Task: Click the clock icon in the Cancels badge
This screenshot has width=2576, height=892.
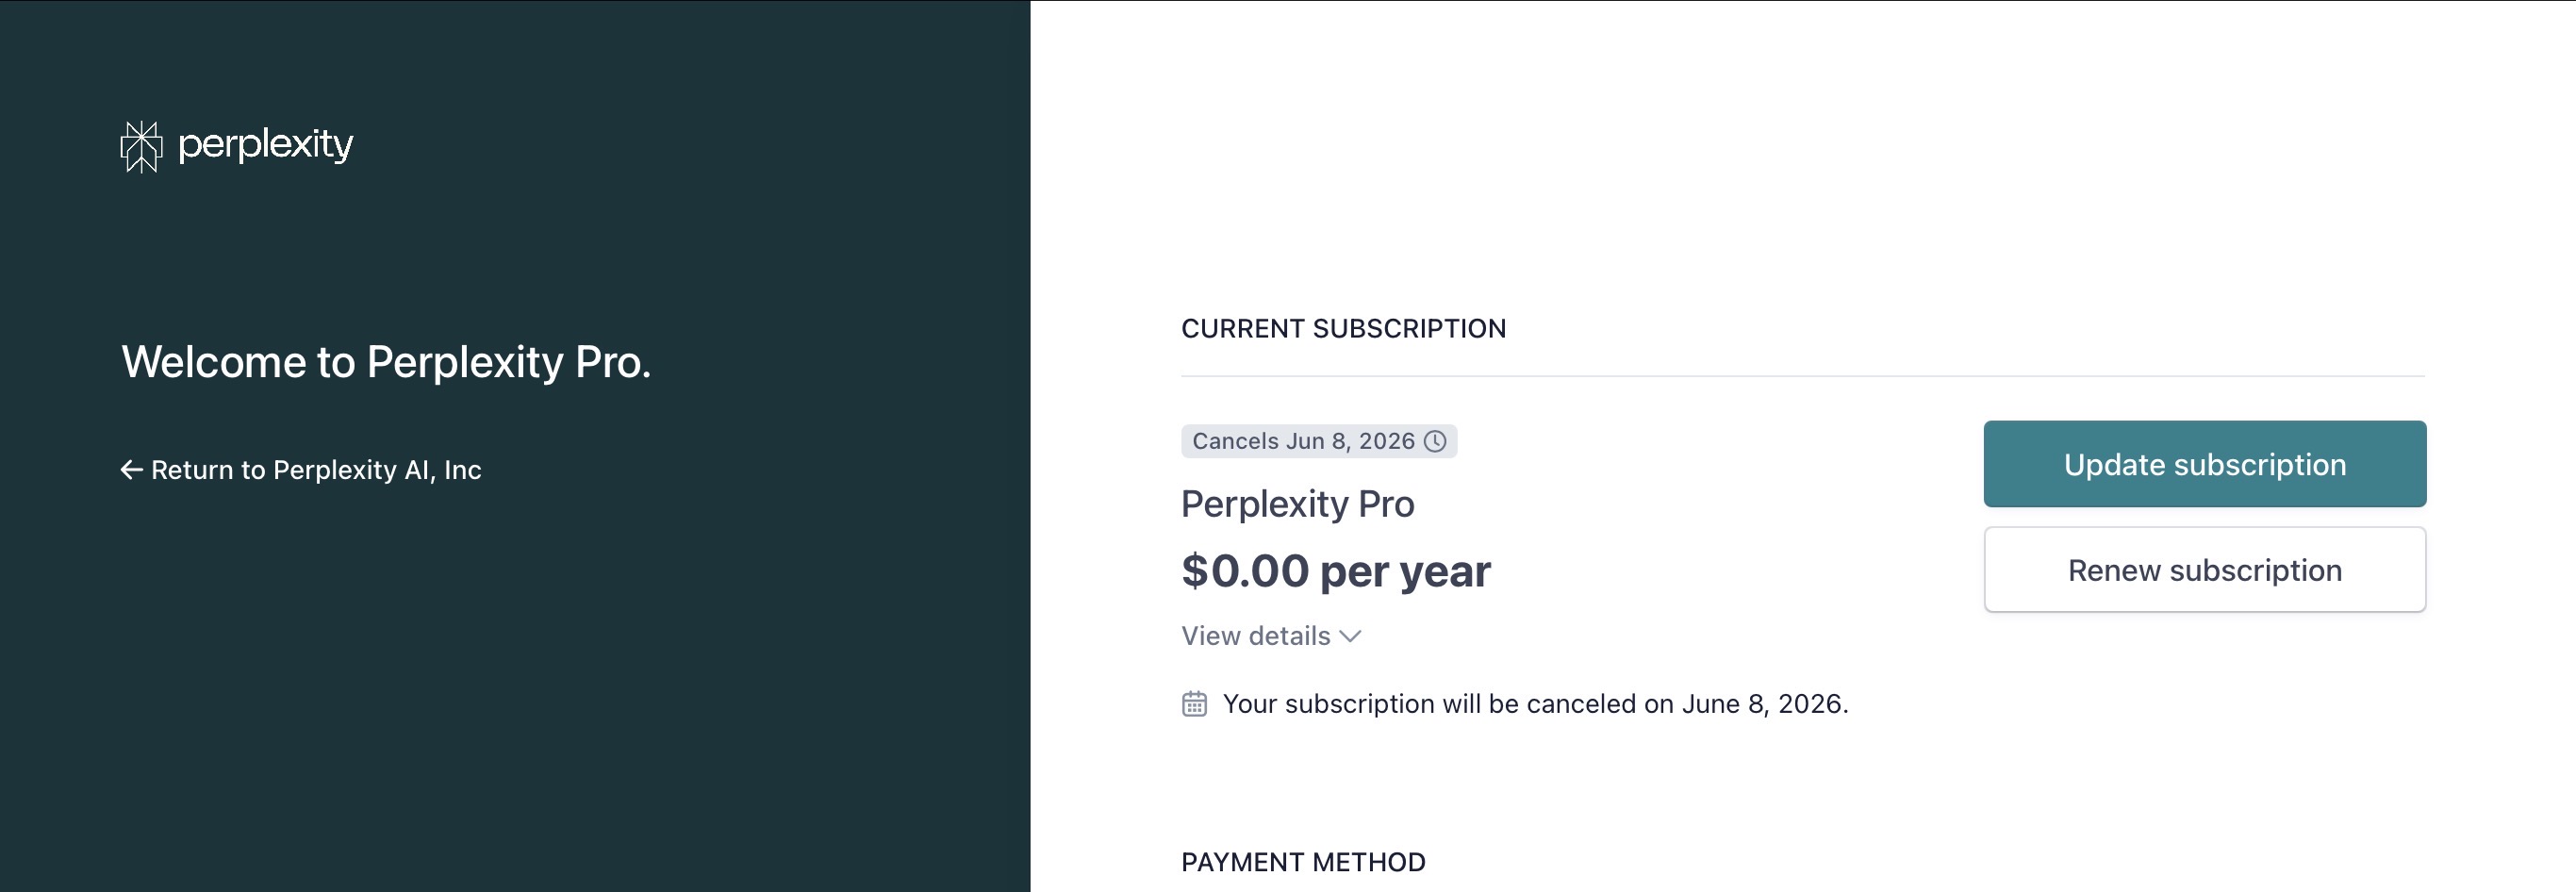Action: click(x=1435, y=441)
